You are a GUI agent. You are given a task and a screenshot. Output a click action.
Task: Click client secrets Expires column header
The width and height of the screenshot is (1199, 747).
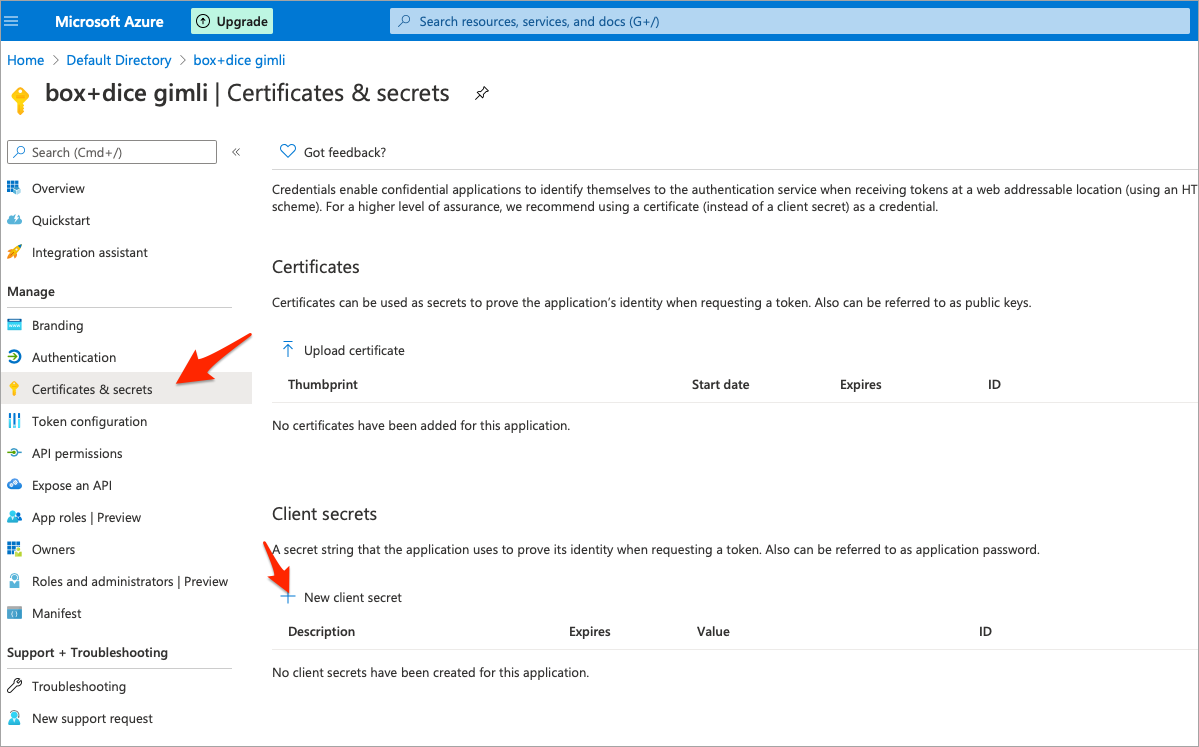pos(590,632)
